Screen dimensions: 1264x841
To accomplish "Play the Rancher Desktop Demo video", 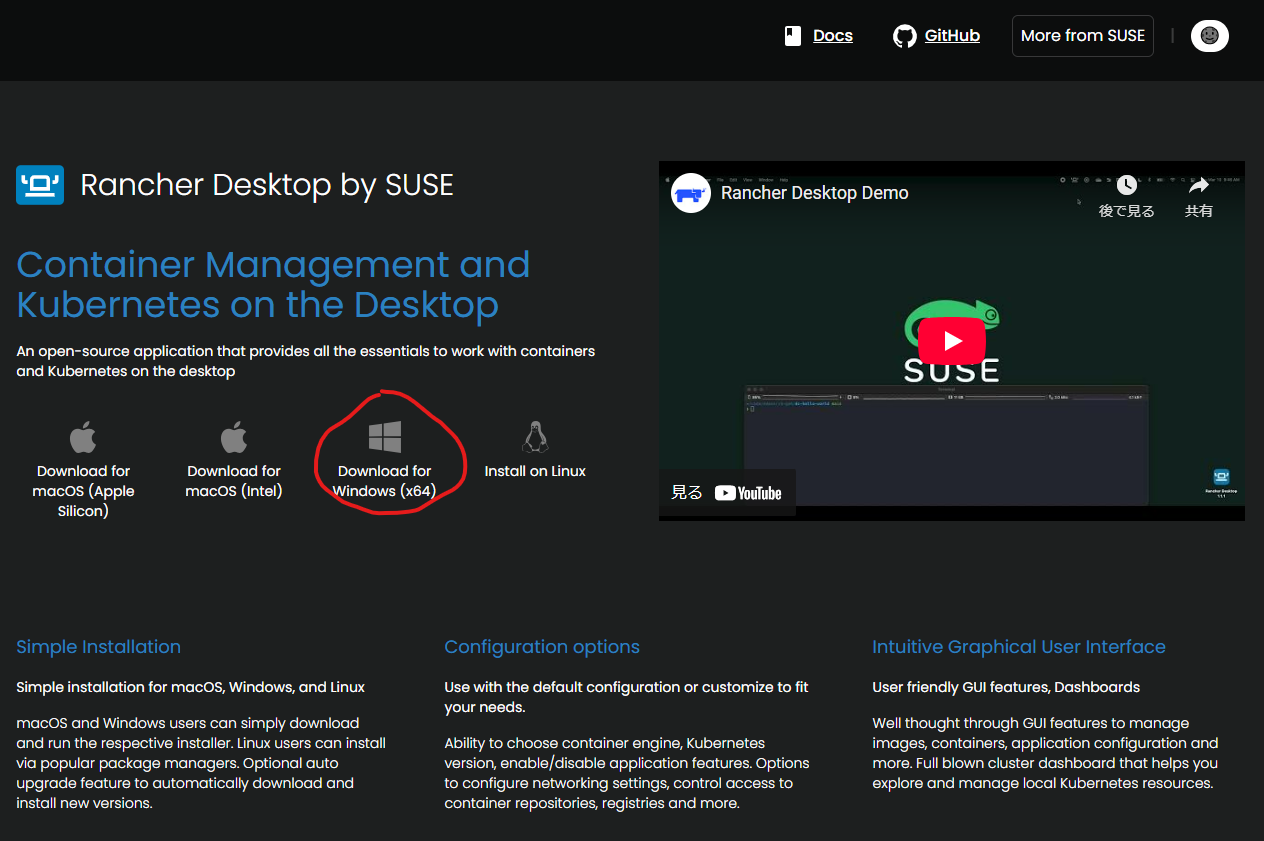I will click(x=951, y=341).
